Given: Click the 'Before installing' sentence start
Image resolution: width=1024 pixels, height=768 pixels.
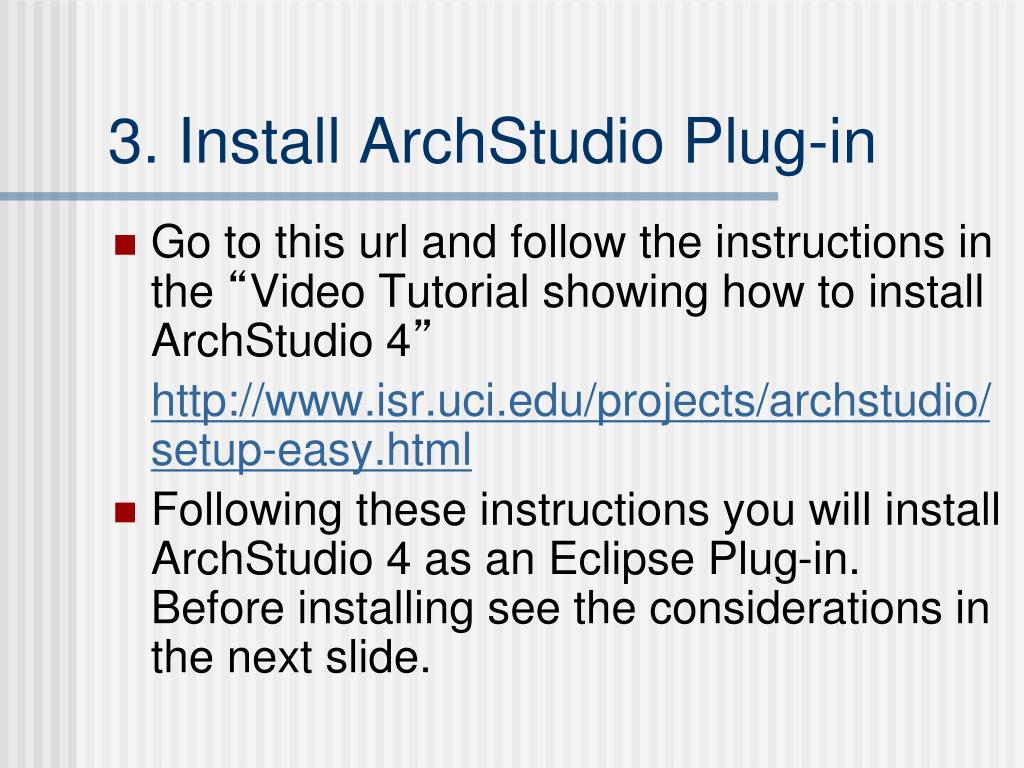Looking at the screenshot, I should (x=312, y=608).
